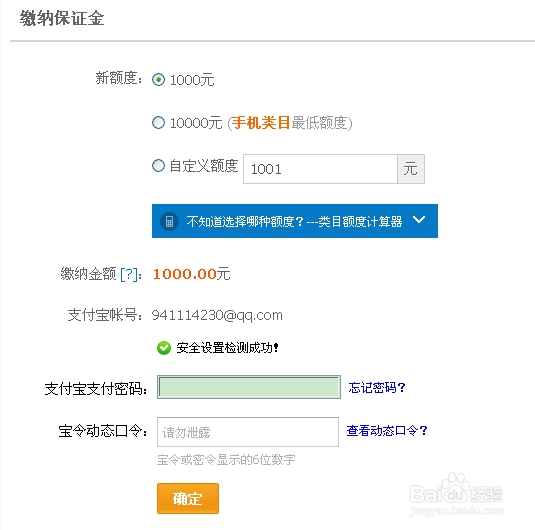The height and width of the screenshot is (530, 535).
Task: Click the 忘记密码? link
Action: [x=377, y=387]
